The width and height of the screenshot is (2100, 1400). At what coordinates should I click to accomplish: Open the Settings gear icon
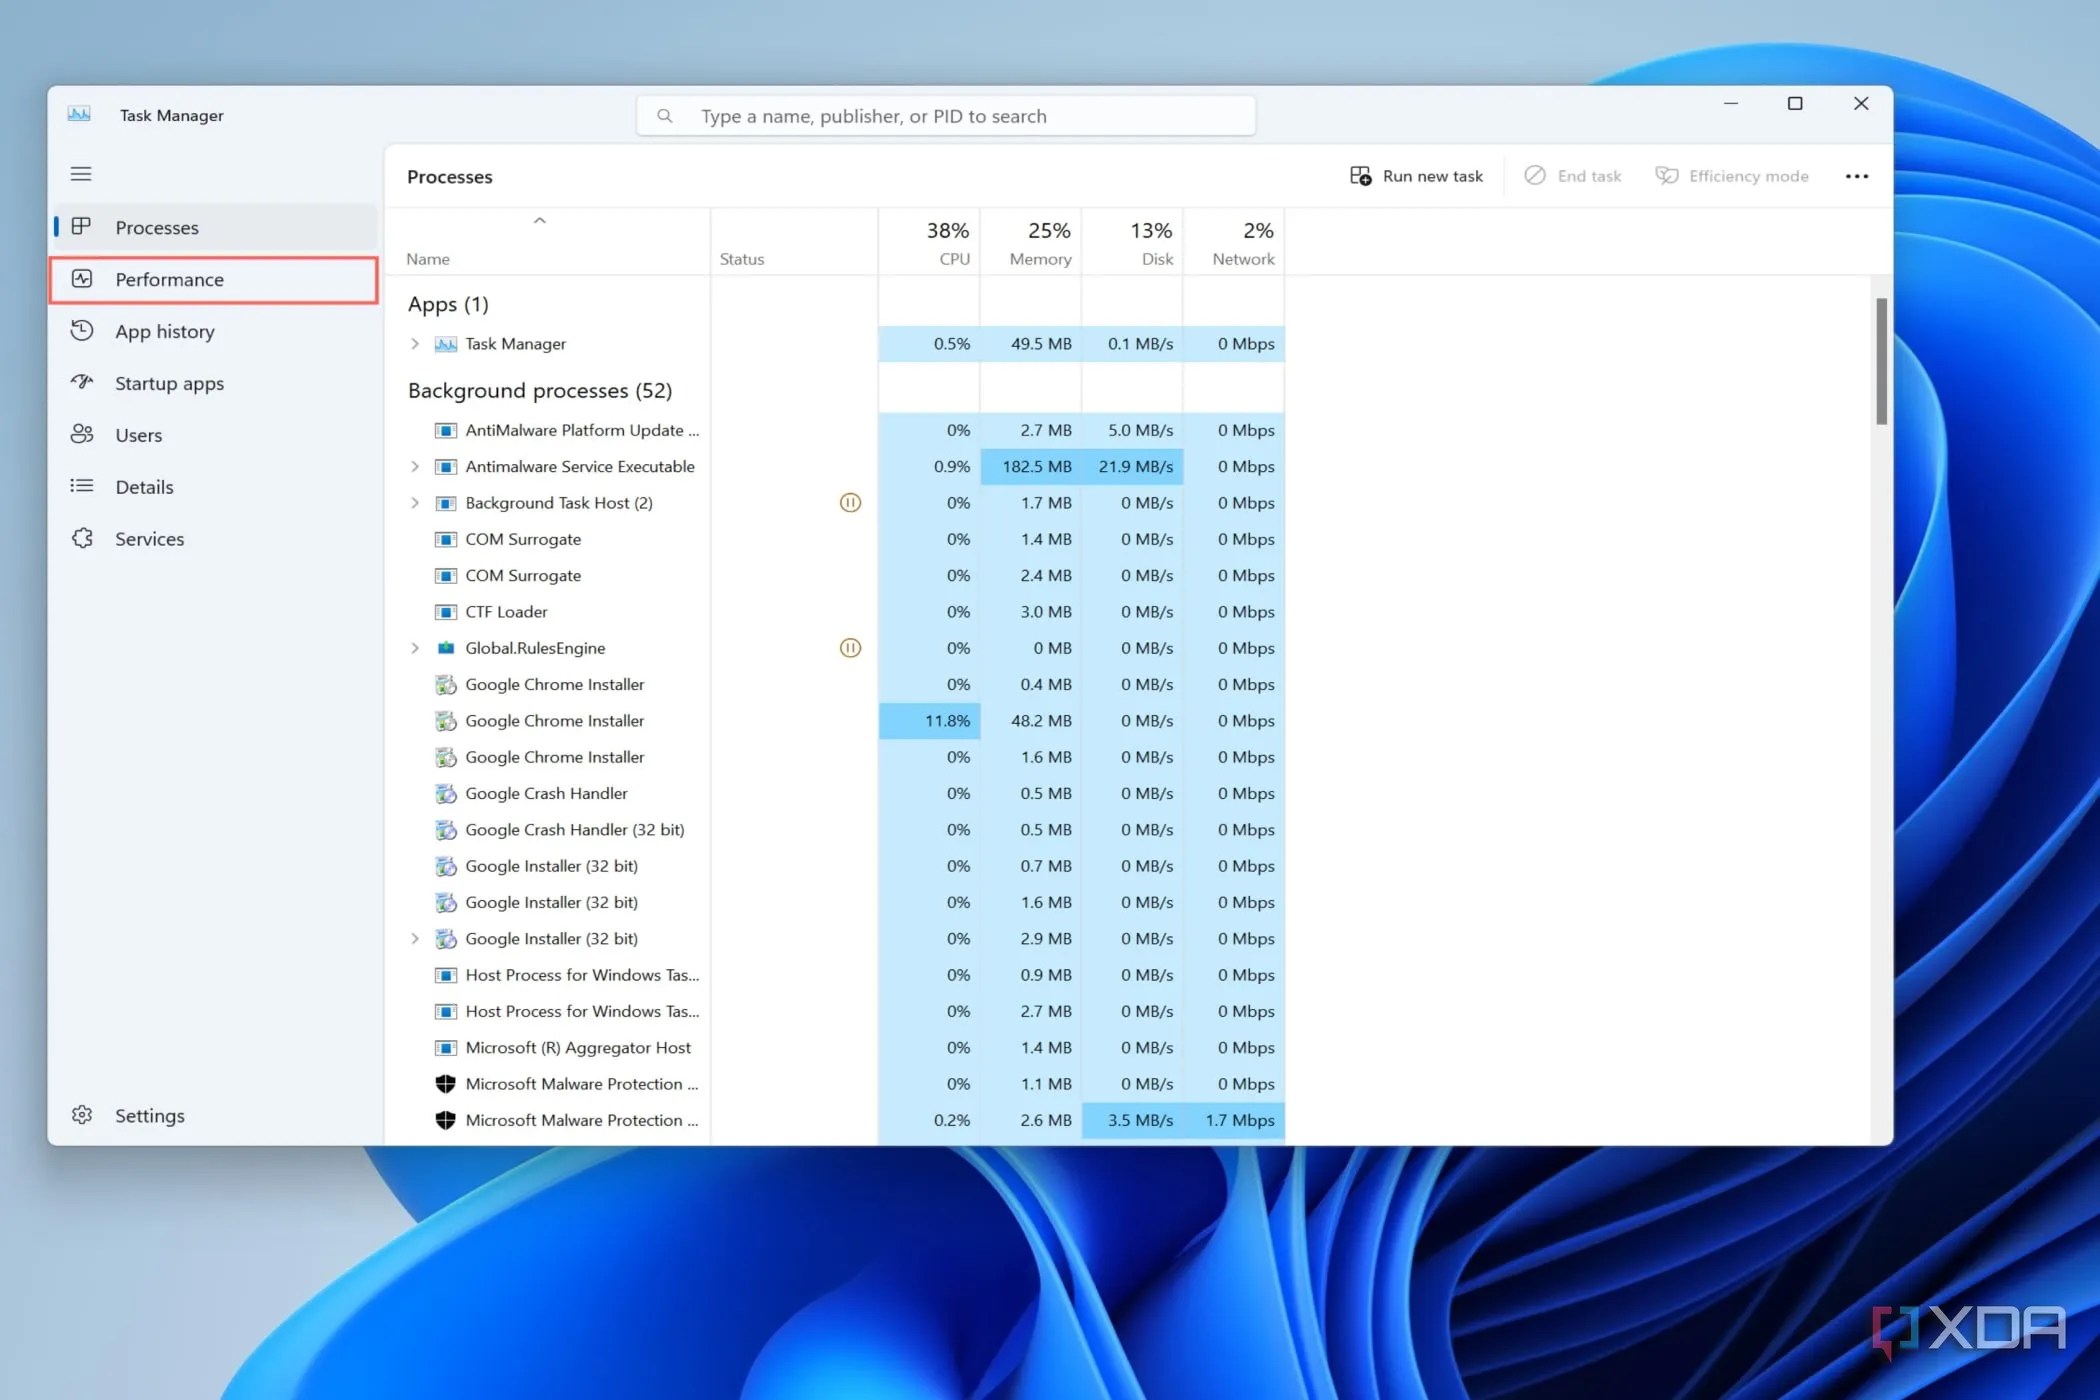[x=82, y=1115]
